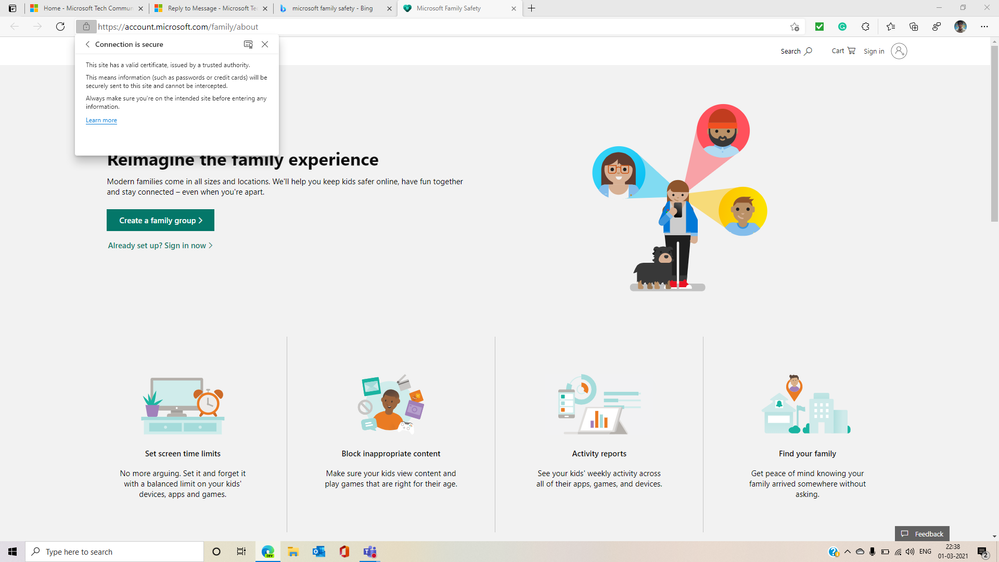Screen dimensions: 999x562
Task: Open the volume speaker tray icon
Action: tap(910, 552)
